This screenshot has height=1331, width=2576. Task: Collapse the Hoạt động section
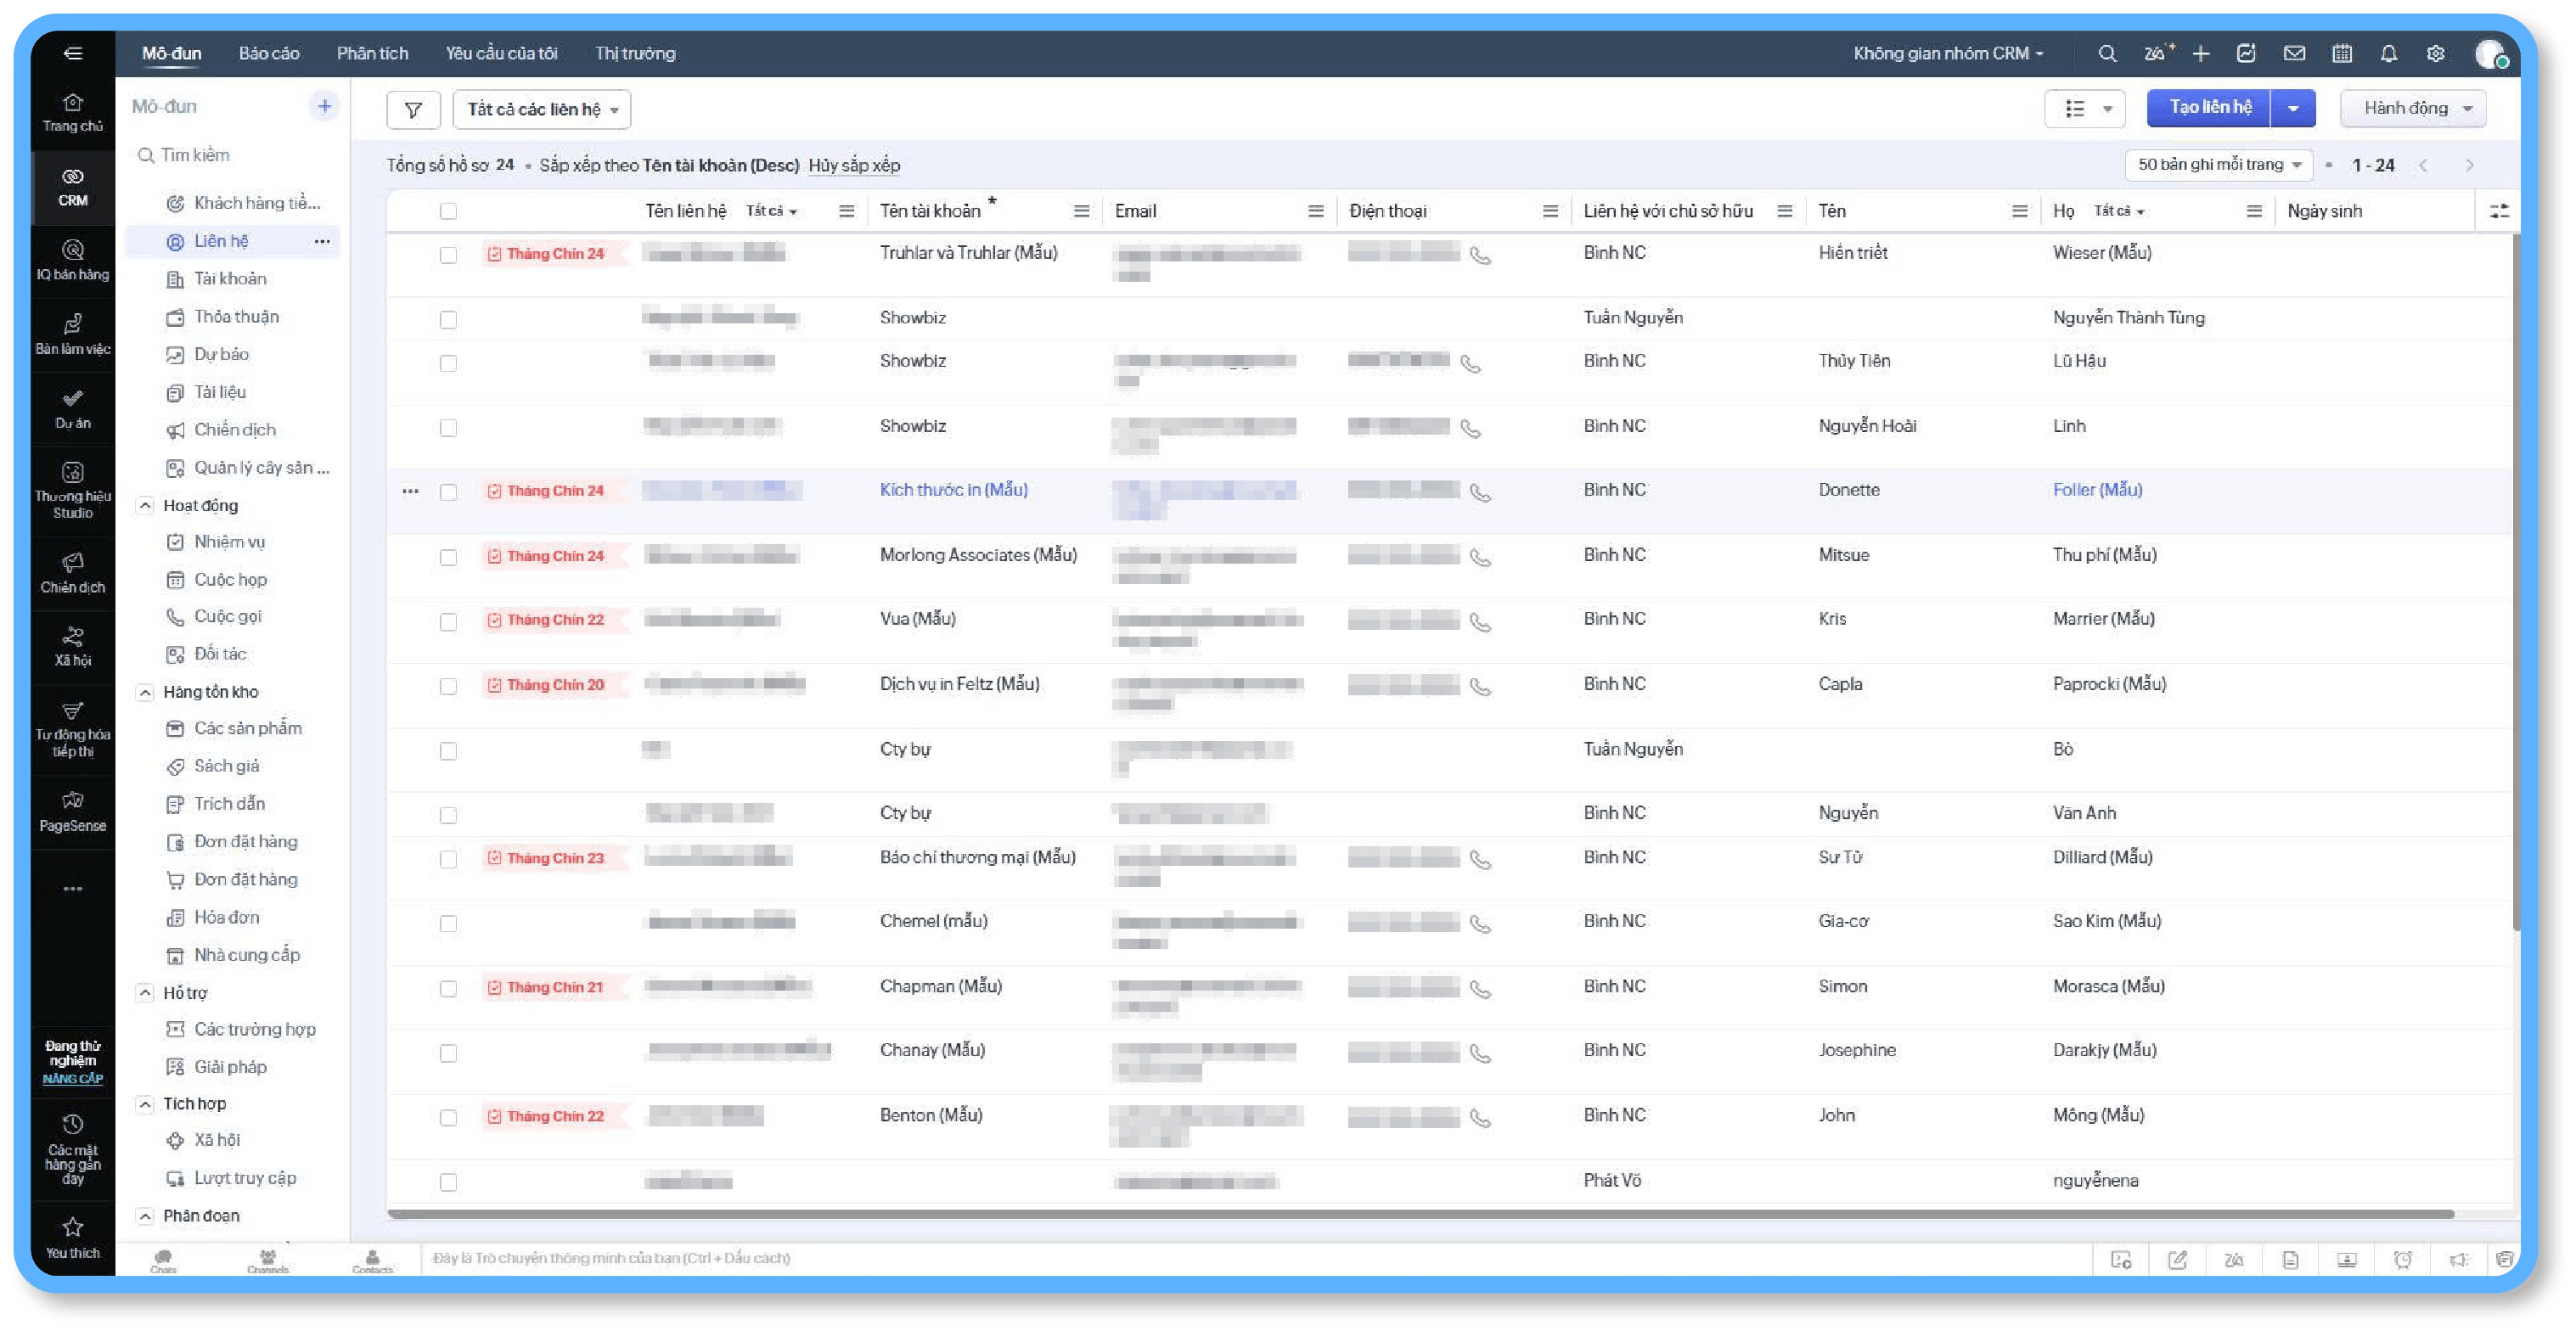[145, 505]
